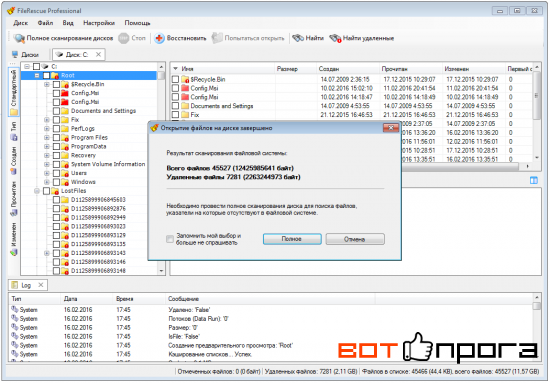Click the Восстановить restore icon
Screen dimensions: 550x383
(159, 38)
